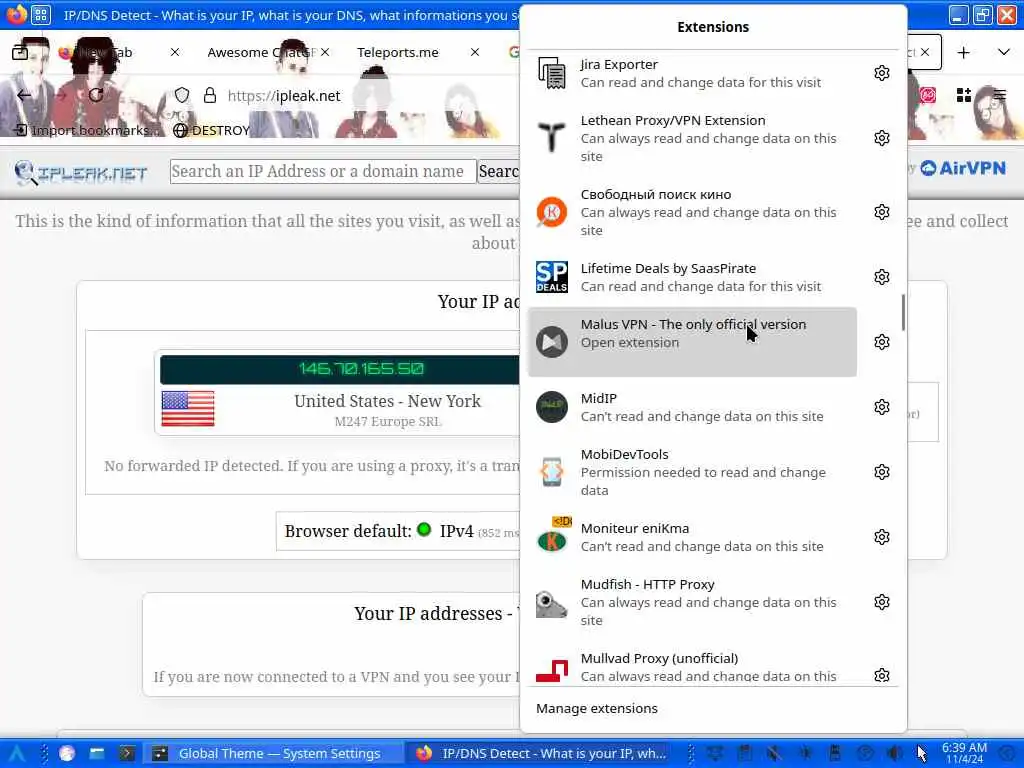Image resolution: width=1024 pixels, height=768 pixels.
Task: Open settings gear for Mudfish - HTTP Proxy
Action: point(882,602)
